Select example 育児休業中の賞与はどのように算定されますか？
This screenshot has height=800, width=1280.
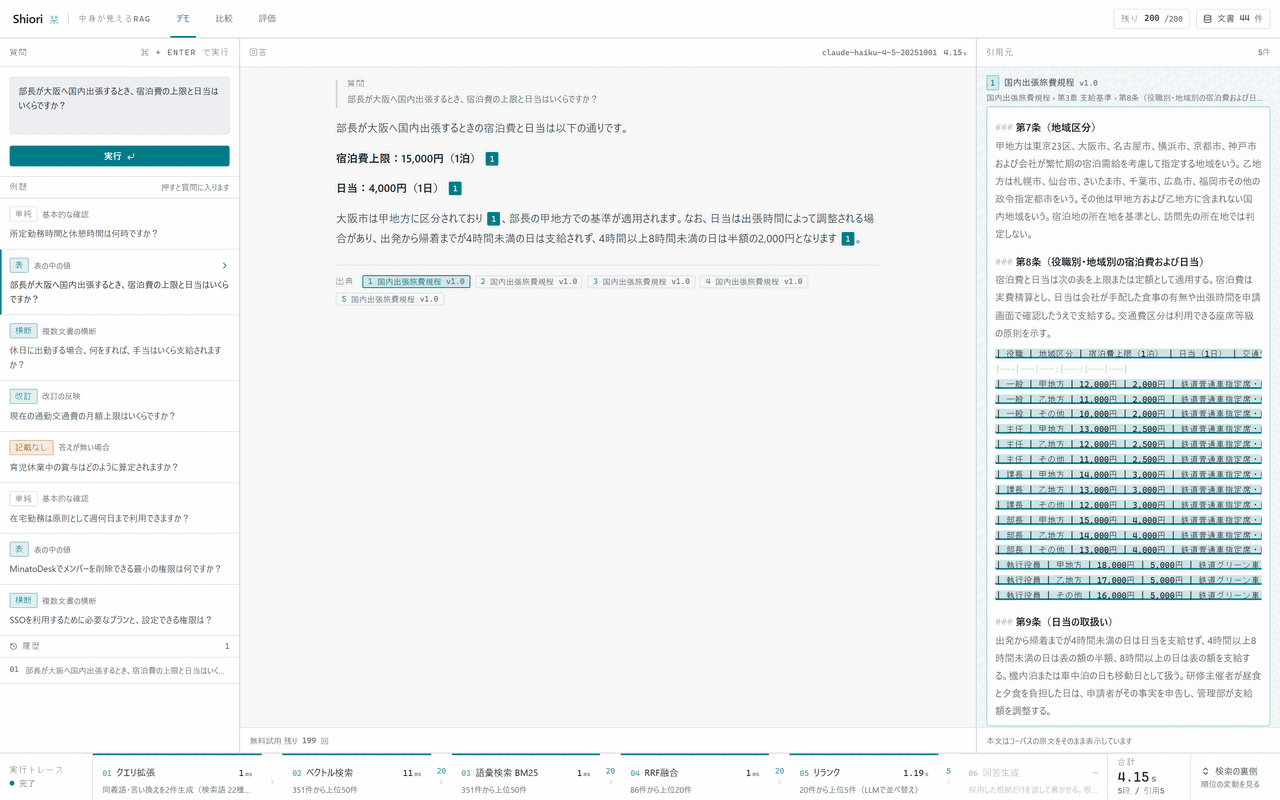tap(119, 457)
